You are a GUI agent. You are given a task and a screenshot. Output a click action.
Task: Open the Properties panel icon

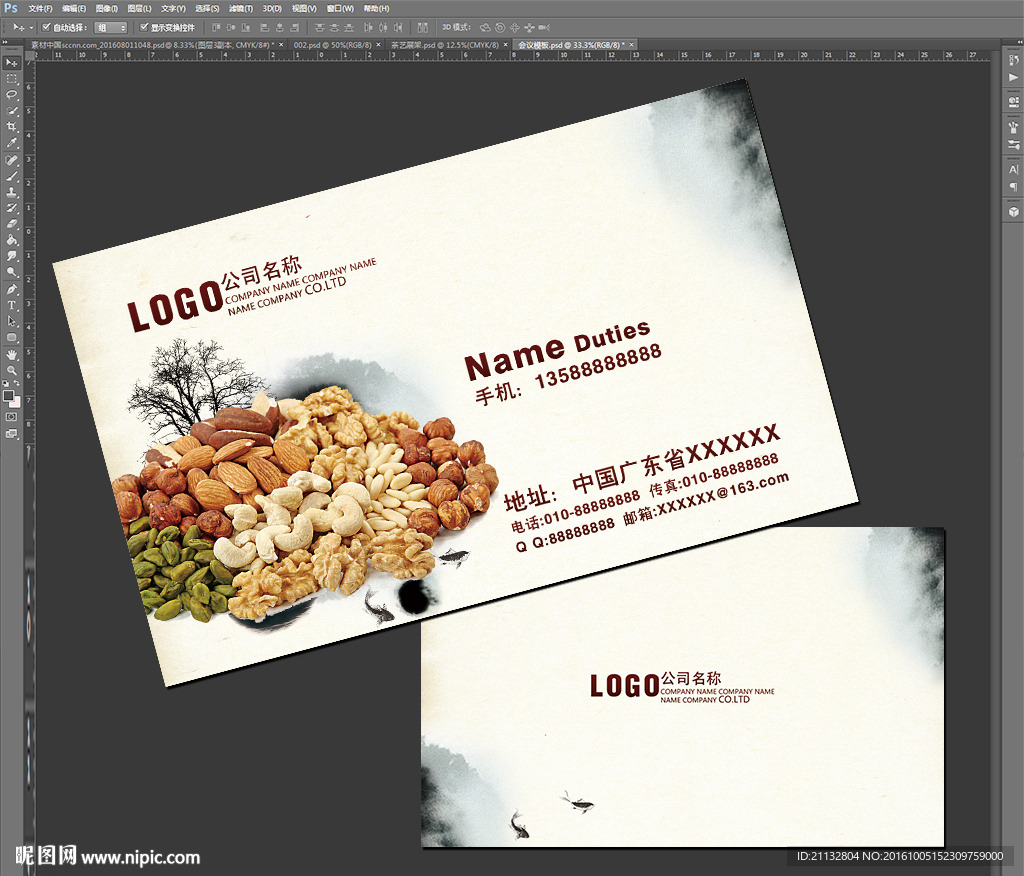[1014, 102]
